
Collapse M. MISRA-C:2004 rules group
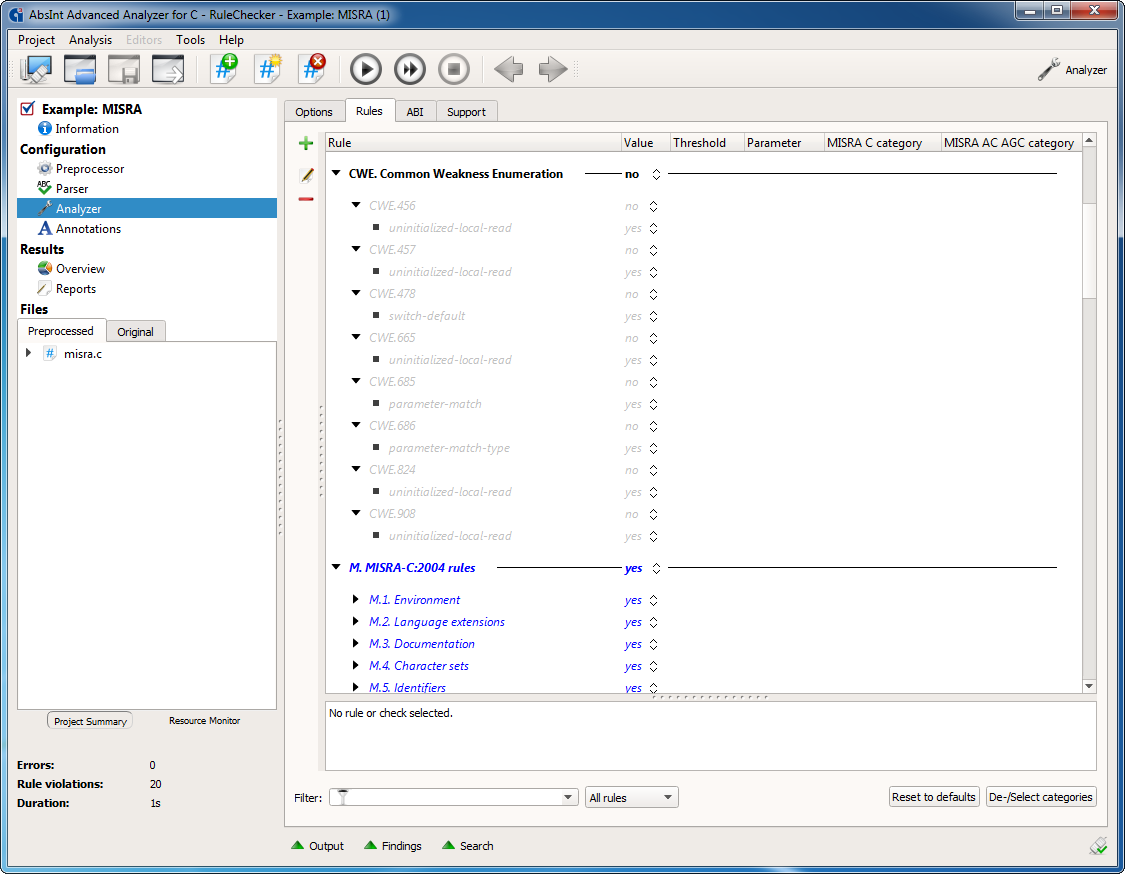click(x=336, y=567)
